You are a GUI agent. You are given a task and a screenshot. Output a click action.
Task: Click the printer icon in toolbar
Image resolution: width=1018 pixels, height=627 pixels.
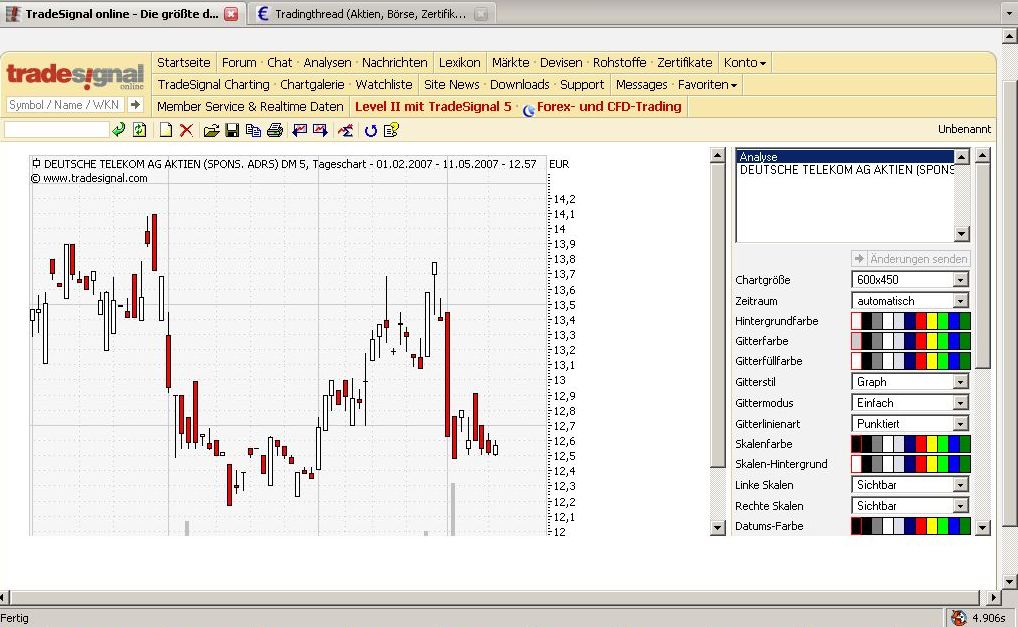[x=275, y=130]
